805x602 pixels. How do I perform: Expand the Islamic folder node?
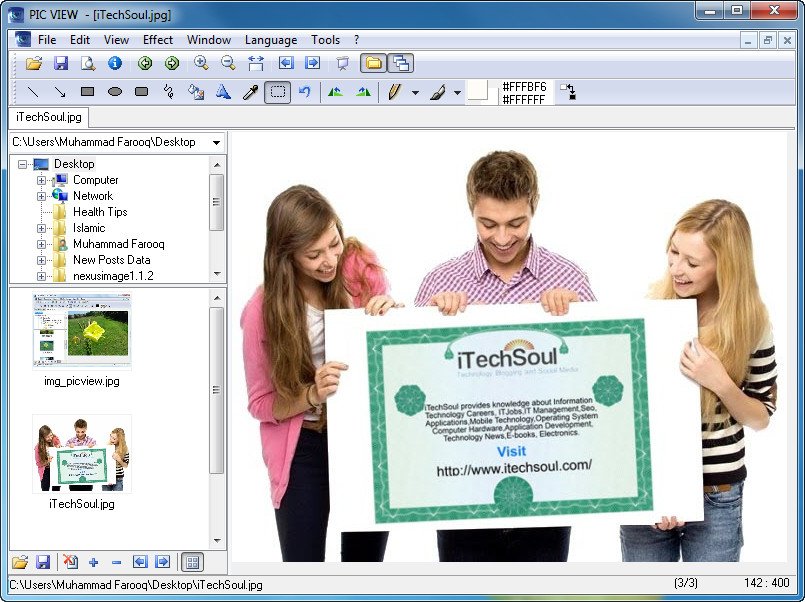[42, 228]
